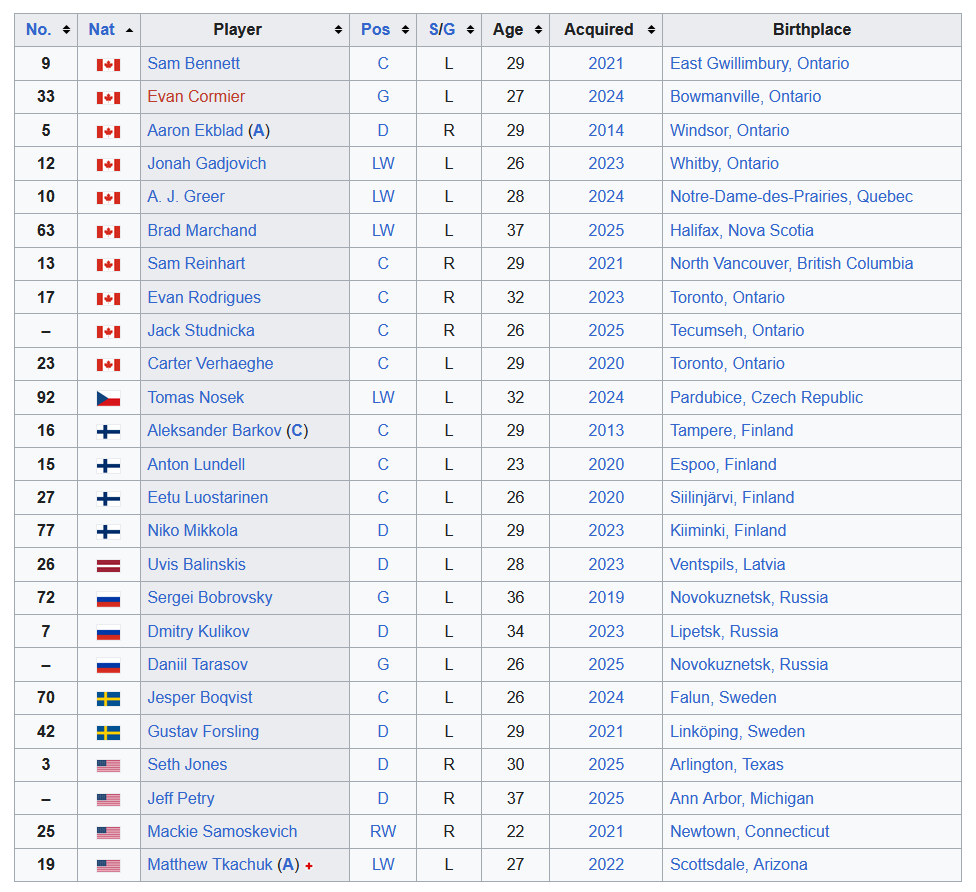
Task: Open red link Evan Cormier
Action: (196, 96)
